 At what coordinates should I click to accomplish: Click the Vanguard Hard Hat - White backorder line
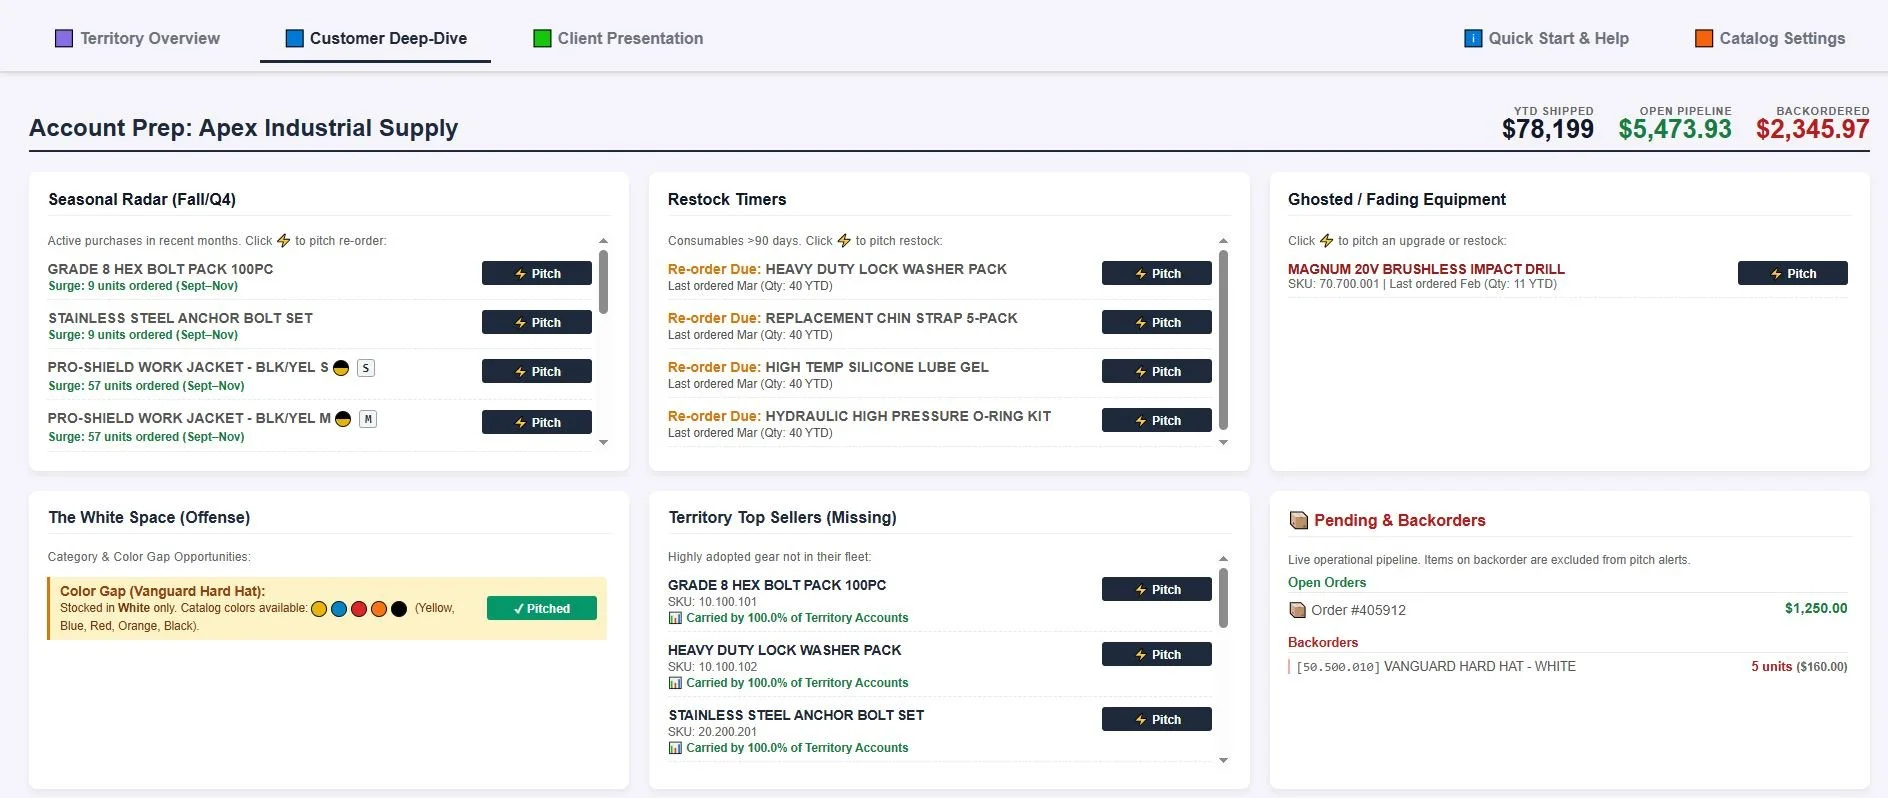coord(1568,667)
